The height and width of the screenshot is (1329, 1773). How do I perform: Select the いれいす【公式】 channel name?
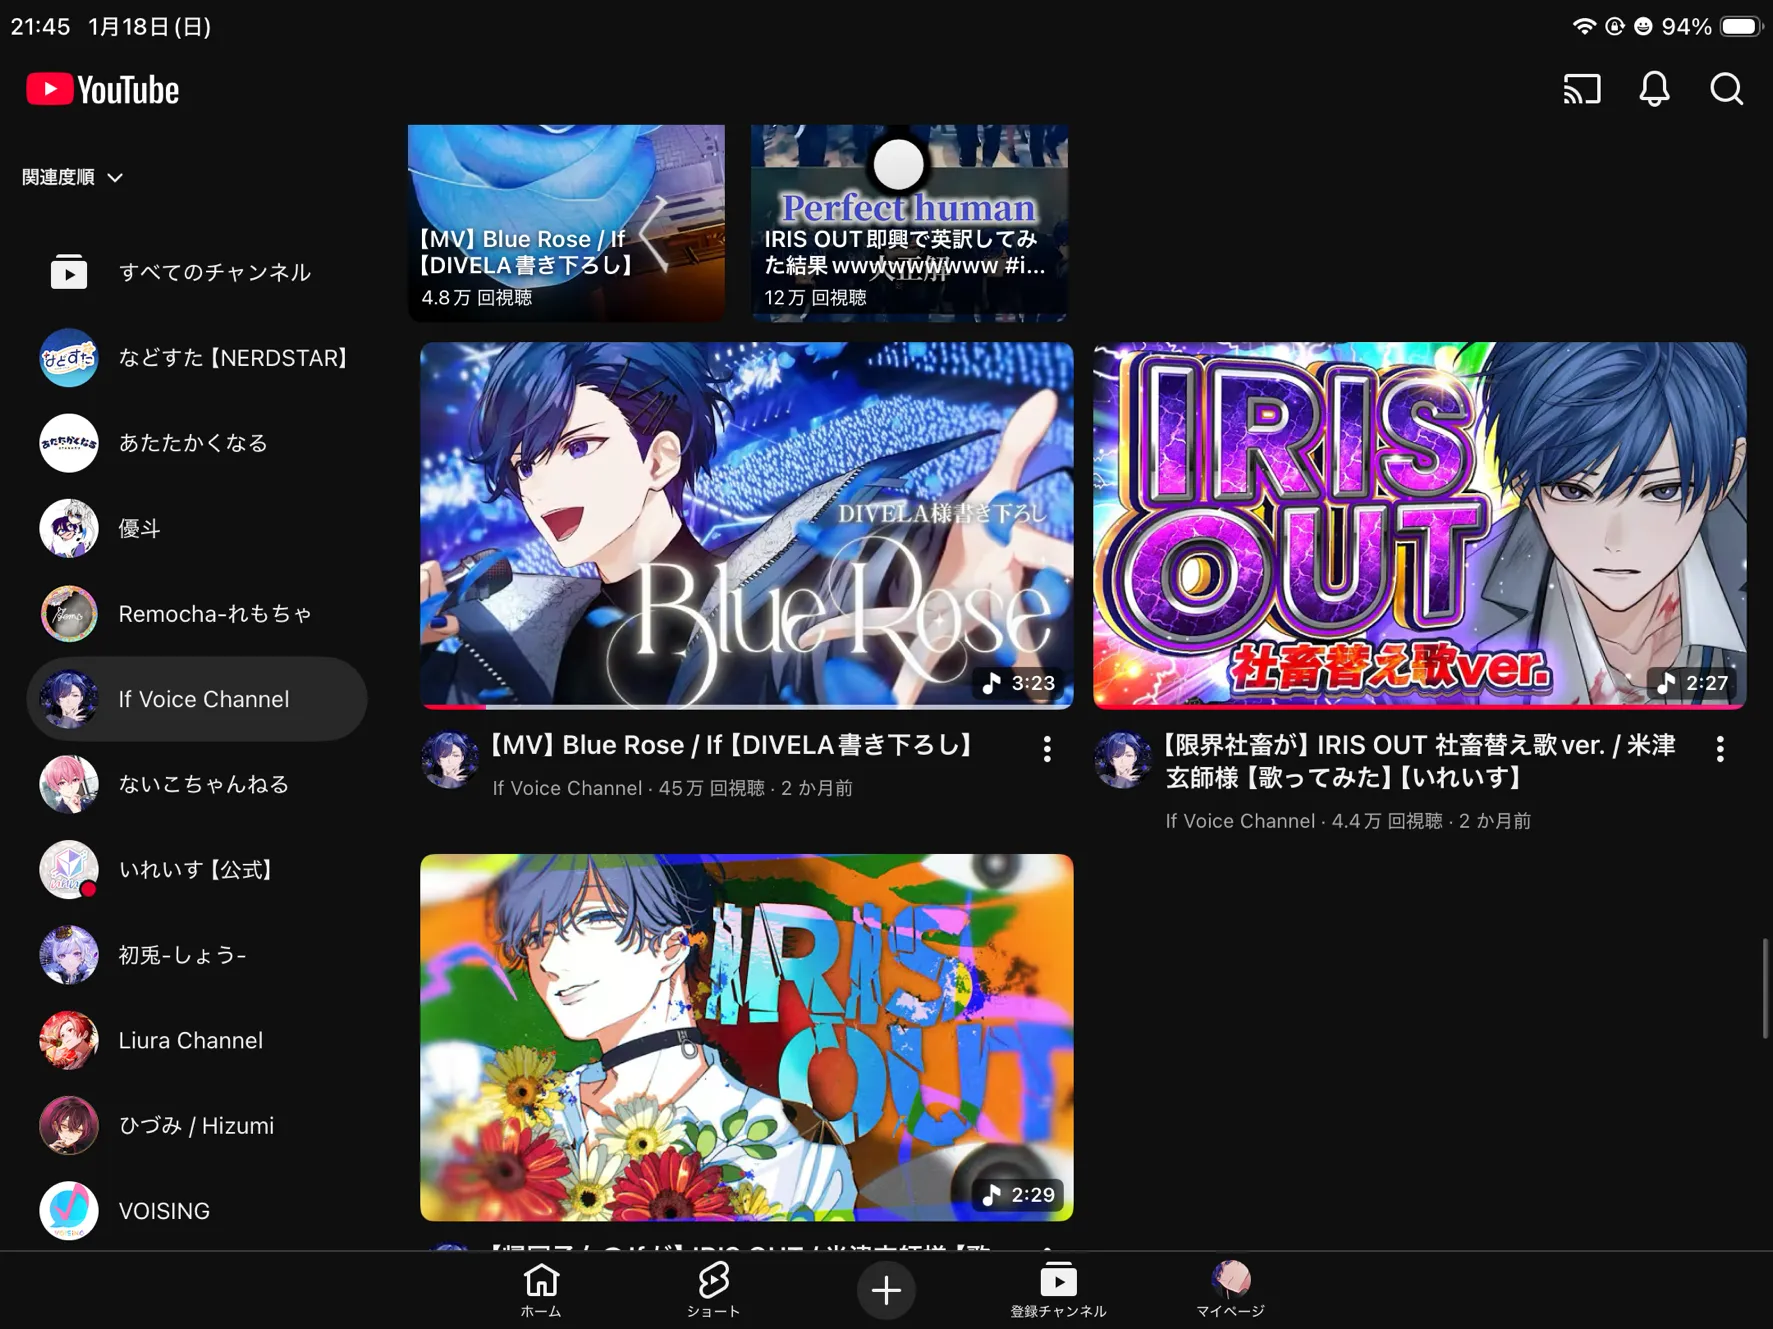[196, 870]
